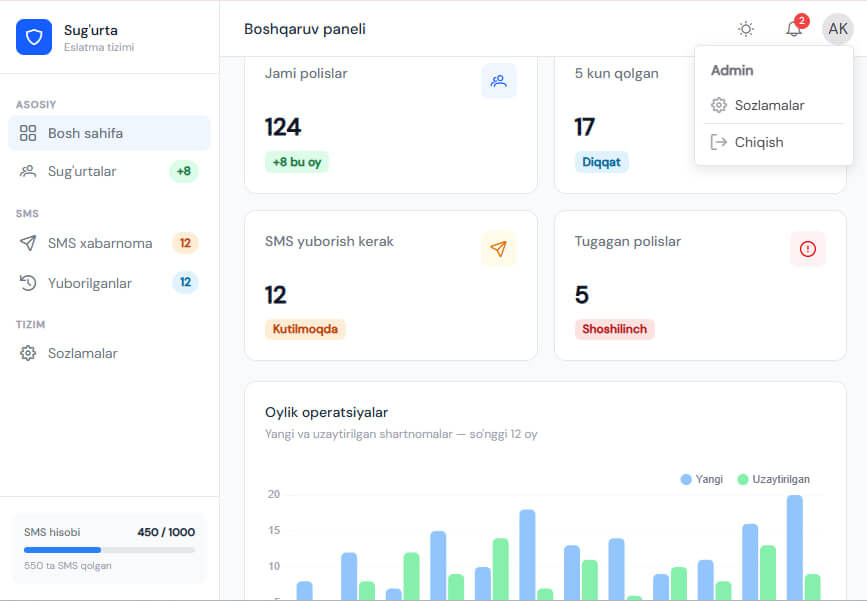Click the AK user avatar
Image resolution: width=867 pixels, height=601 pixels.
pyautogui.click(x=838, y=29)
